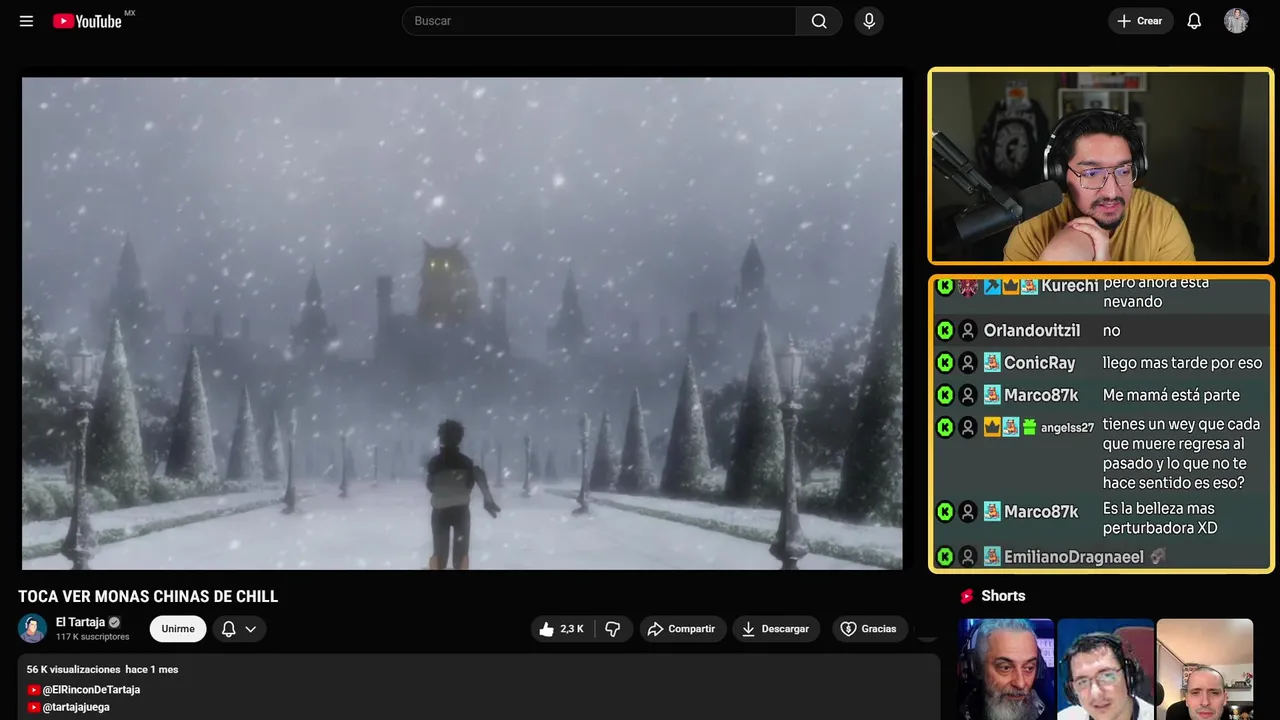Open El Tartaja channel avatar
This screenshot has width=1280, height=720.
tap(32, 628)
